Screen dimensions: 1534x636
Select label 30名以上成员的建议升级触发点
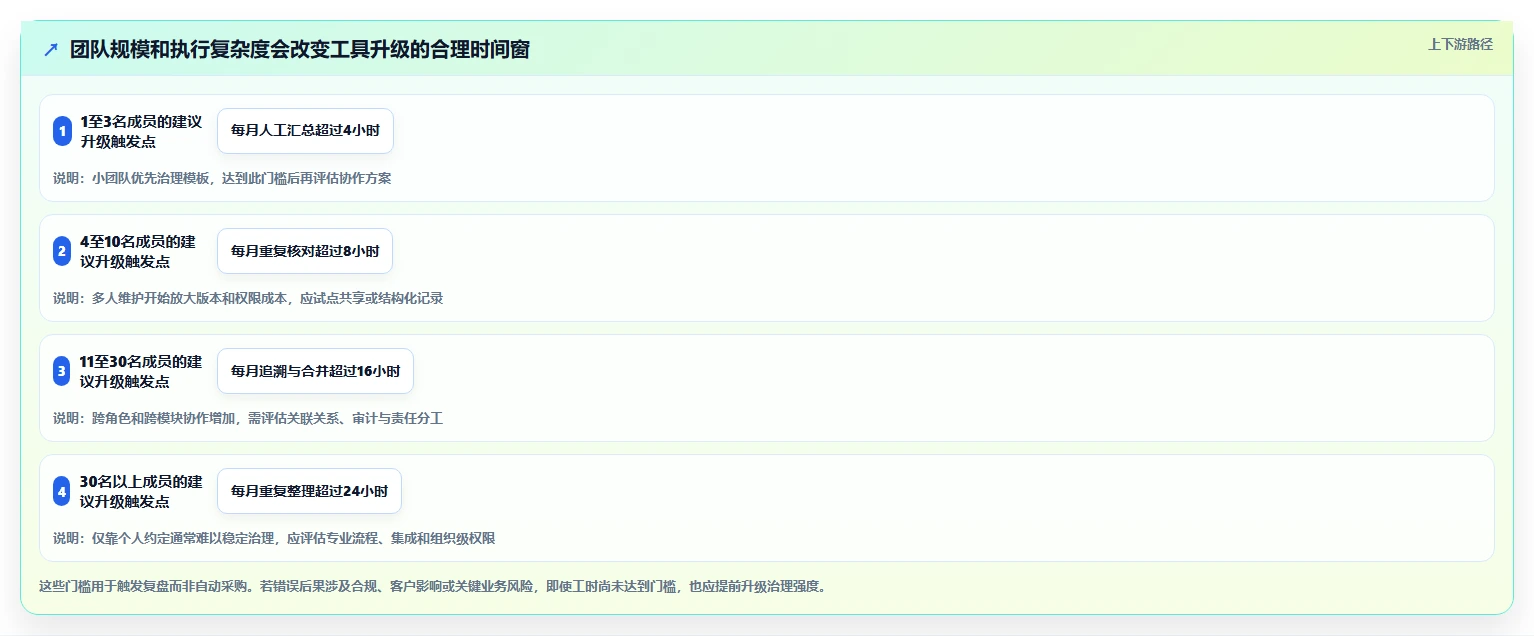click(x=141, y=491)
